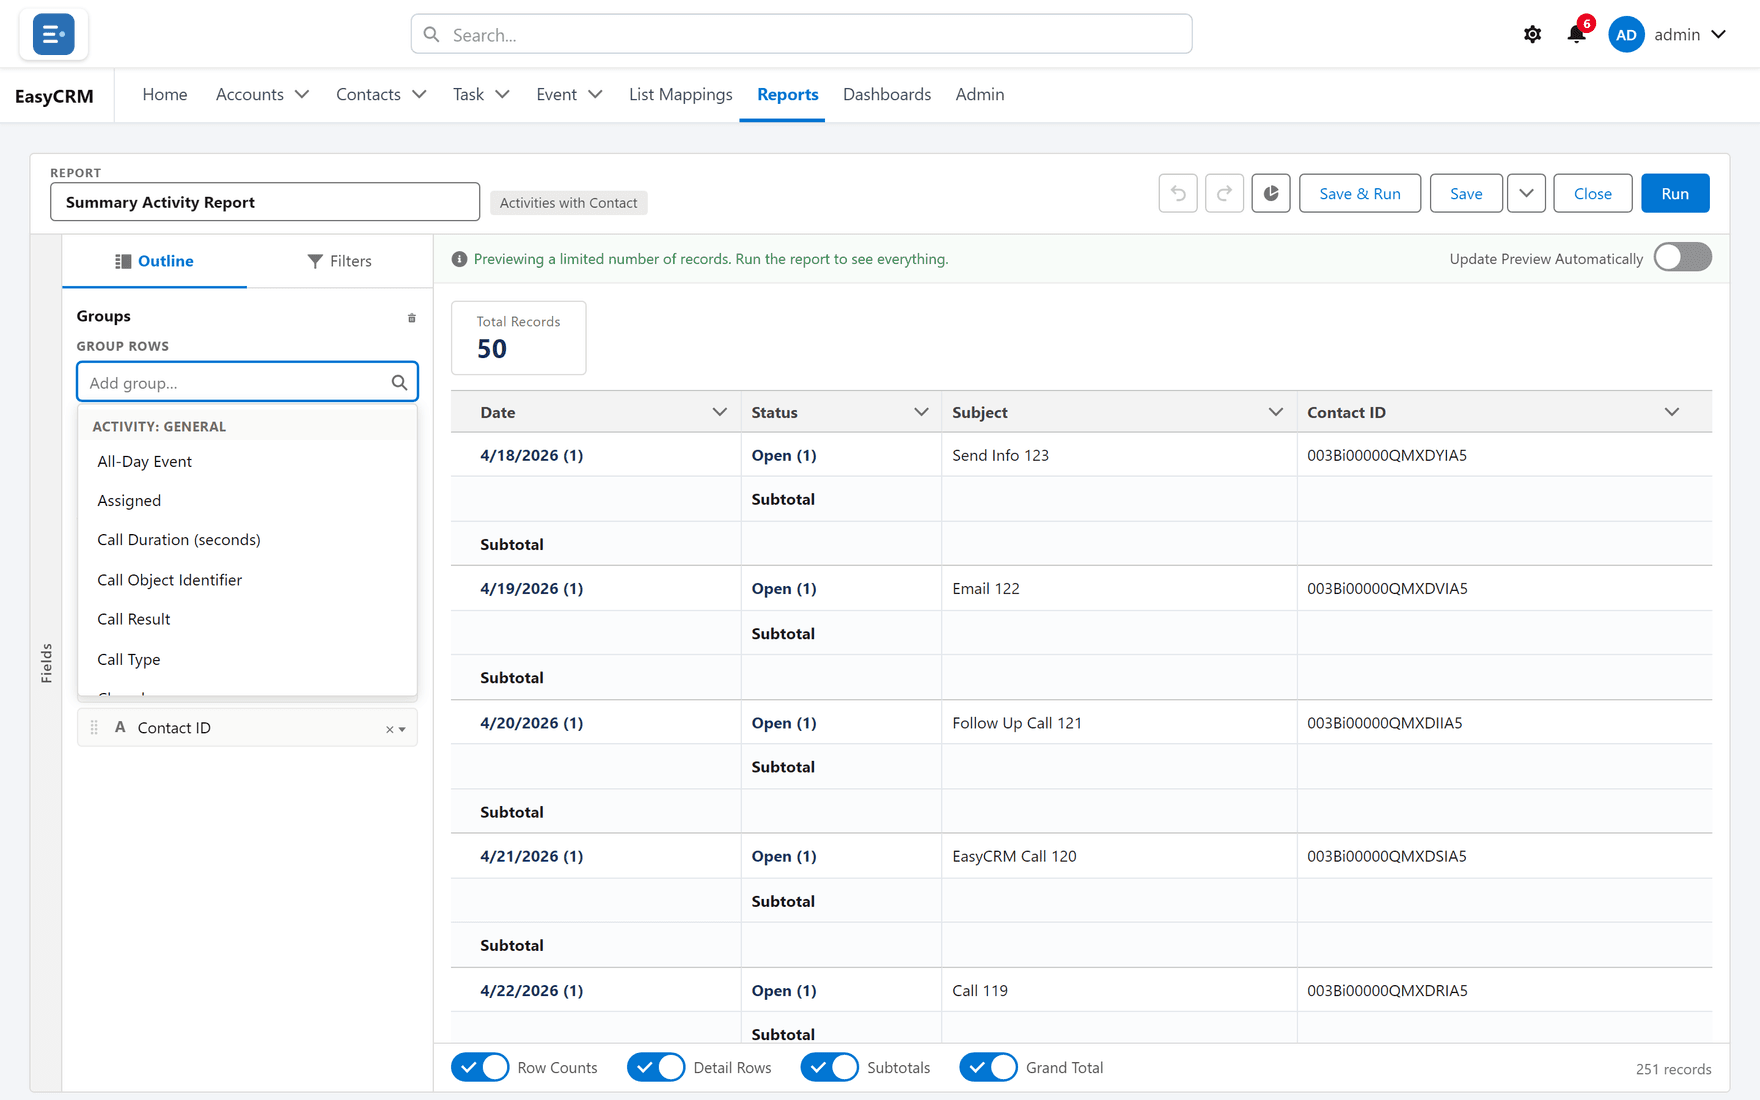Click the blue Run button
Screen dimensions: 1760x1100
point(1675,193)
